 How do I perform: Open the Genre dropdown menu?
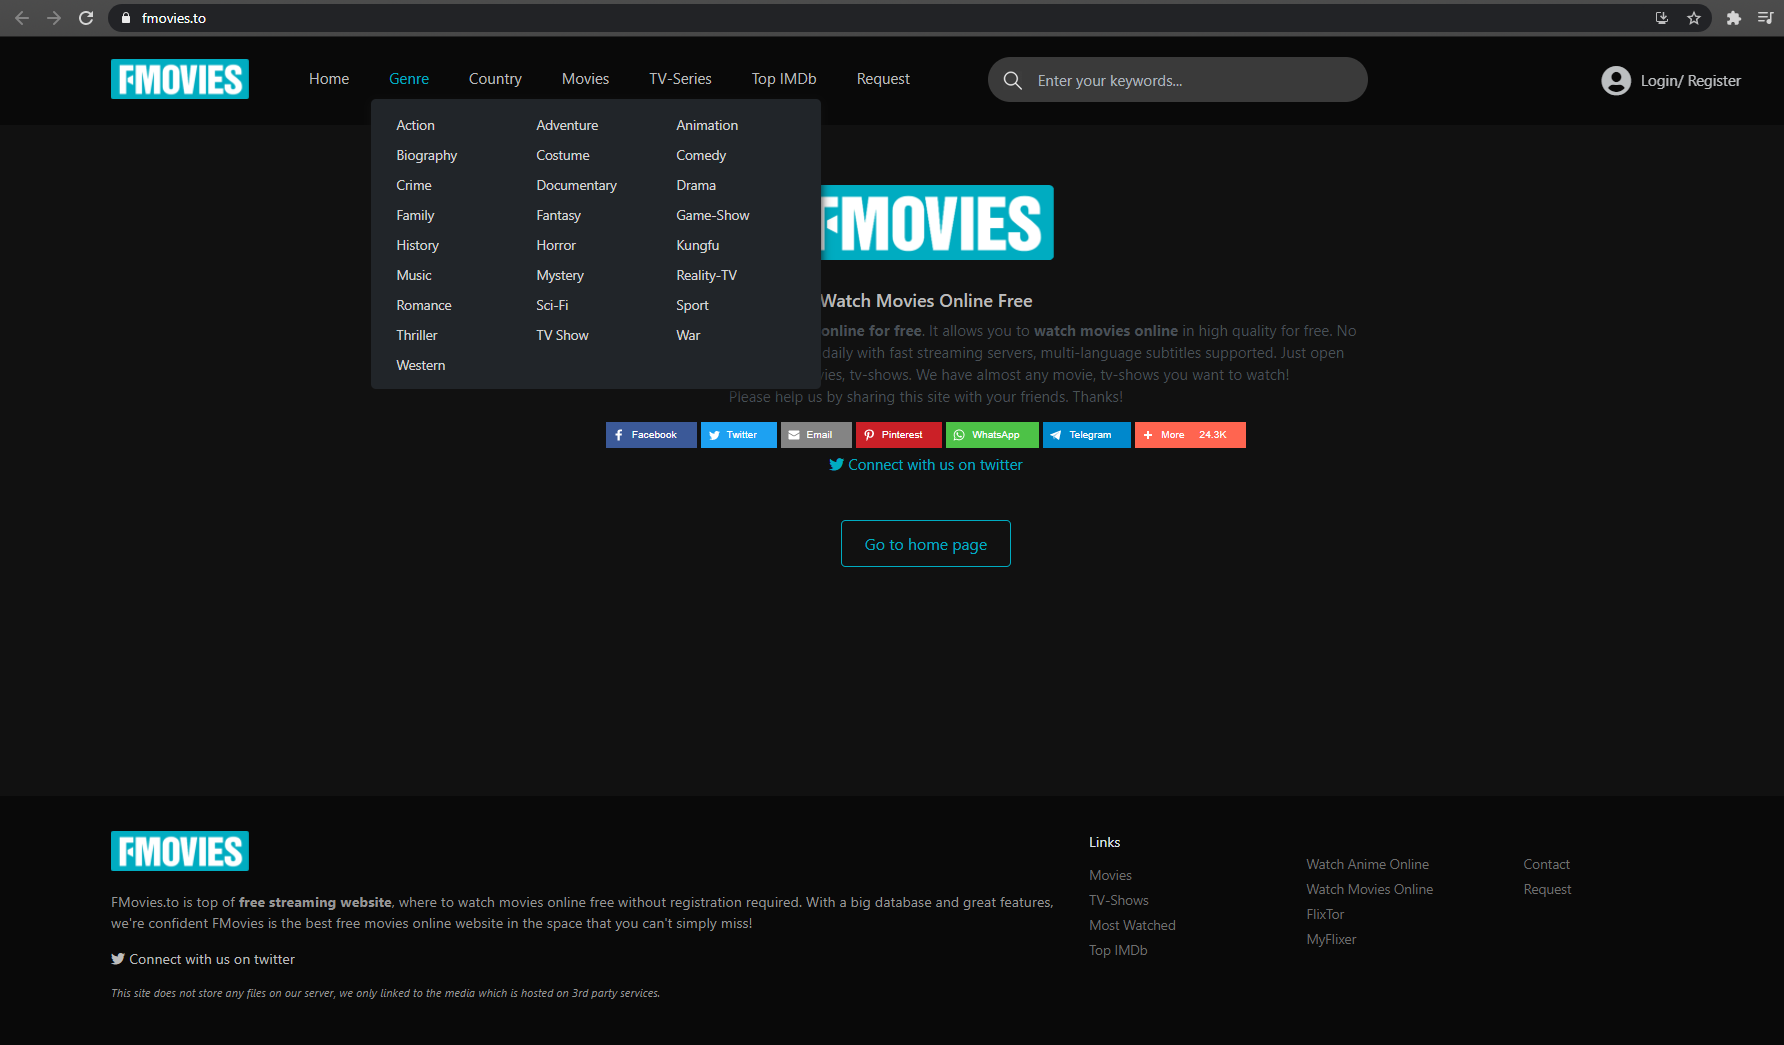coord(409,79)
